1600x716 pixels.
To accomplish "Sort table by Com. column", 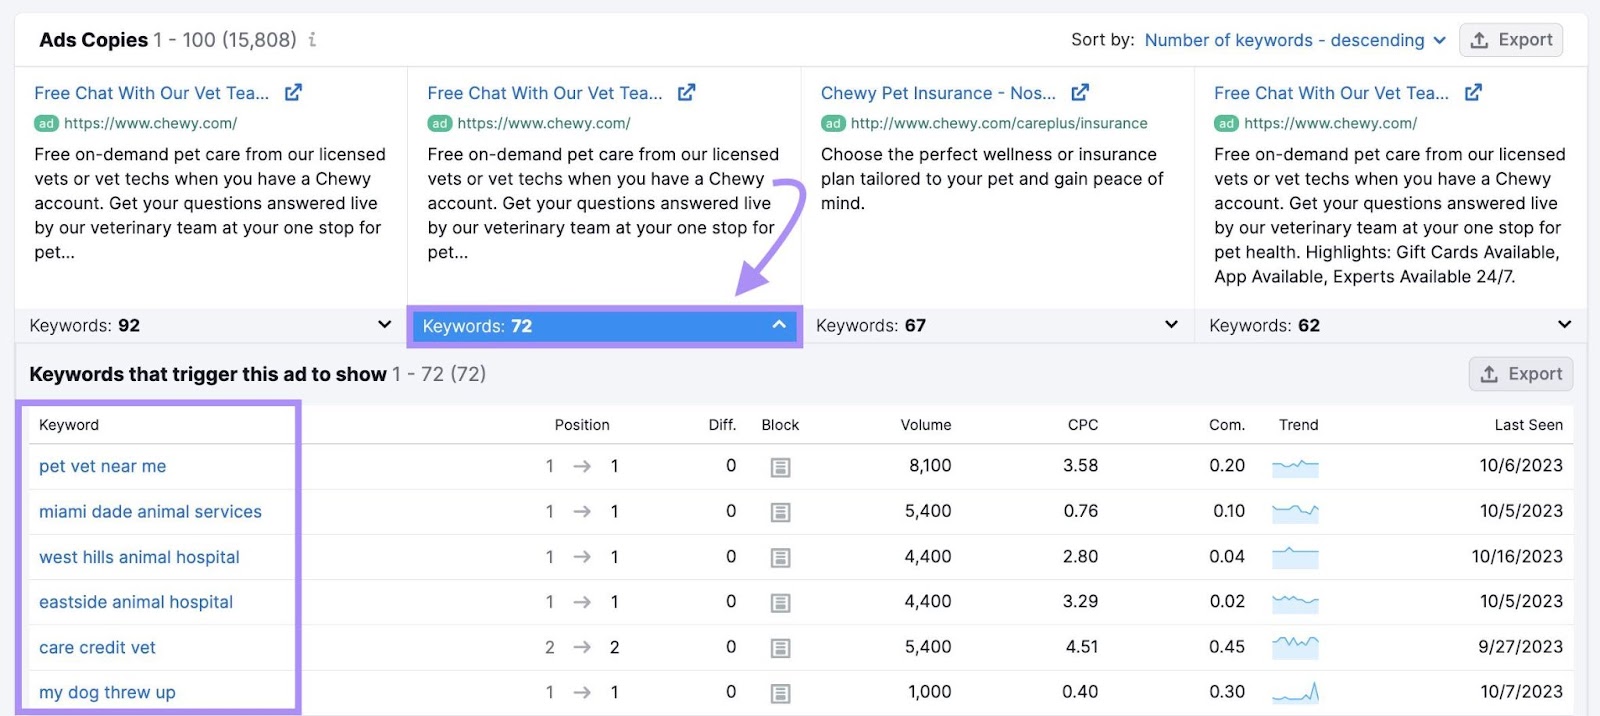I will [x=1227, y=425].
